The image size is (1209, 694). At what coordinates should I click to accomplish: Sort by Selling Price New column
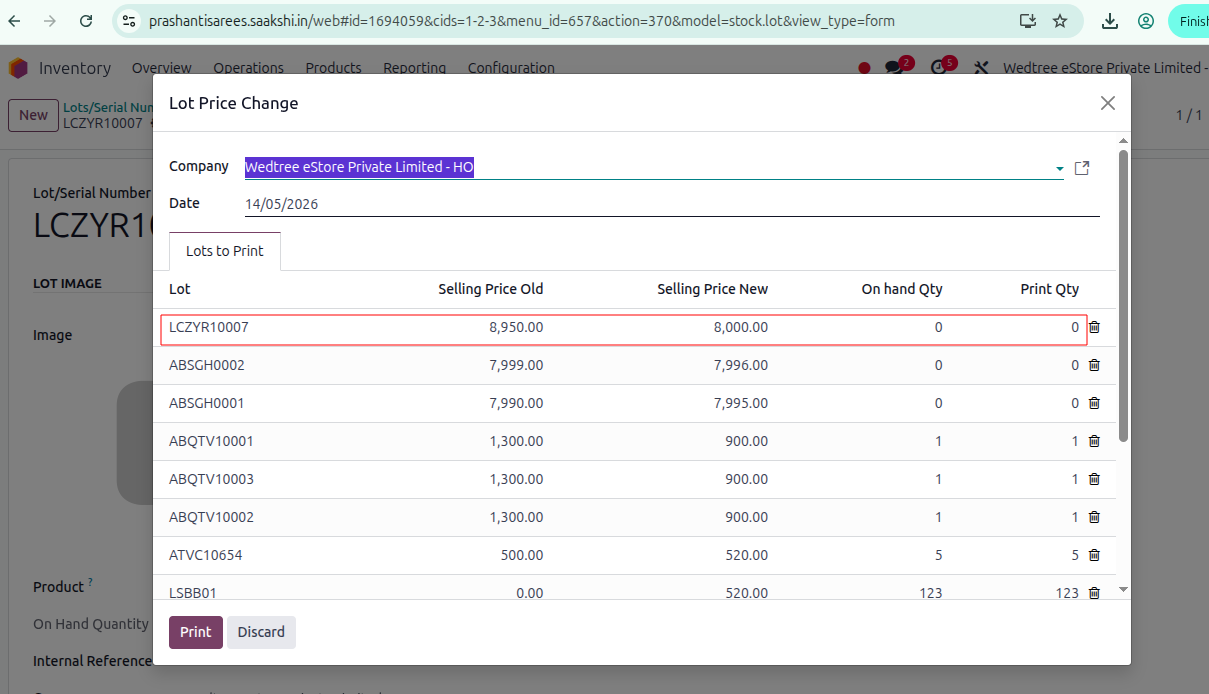(x=713, y=289)
